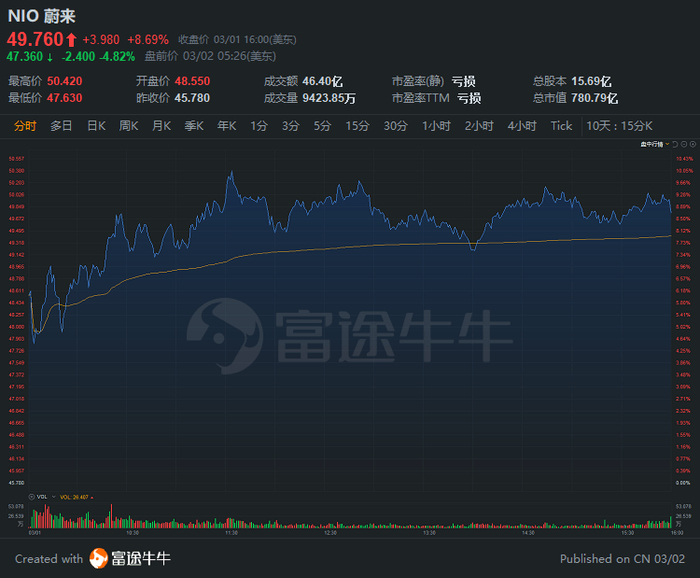Viewport: 700px width, 578px height.
Task: Click the 14:30 time axis label
Action: pyautogui.click(x=528, y=532)
